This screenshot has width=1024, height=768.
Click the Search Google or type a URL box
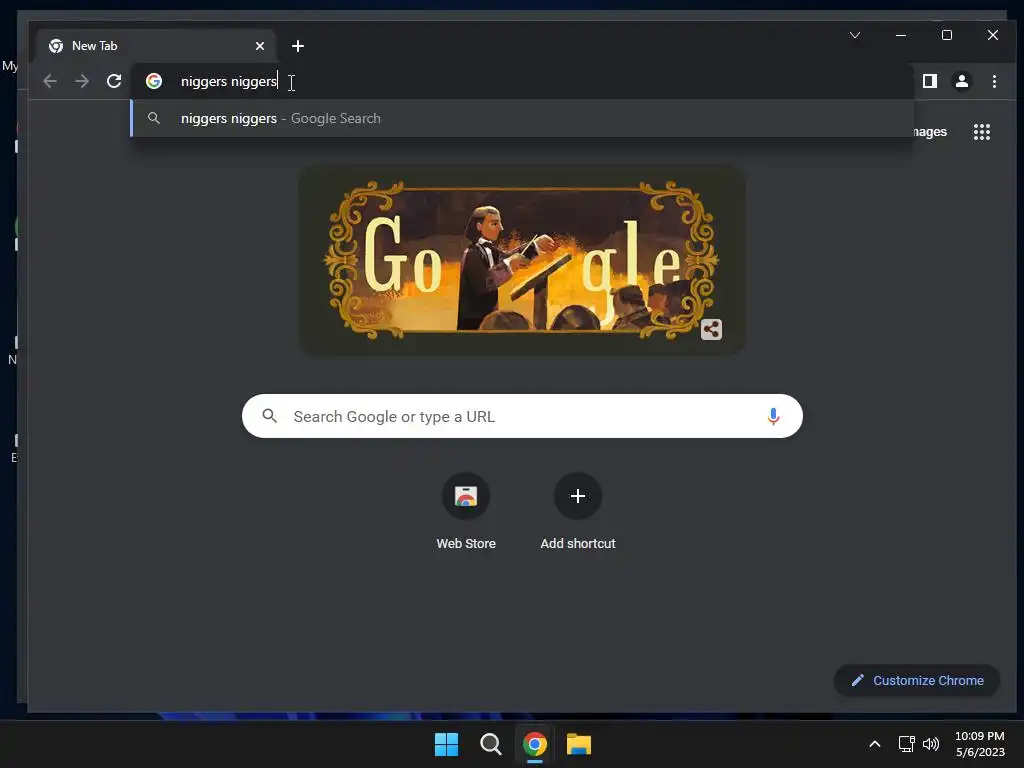tap(522, 416)
